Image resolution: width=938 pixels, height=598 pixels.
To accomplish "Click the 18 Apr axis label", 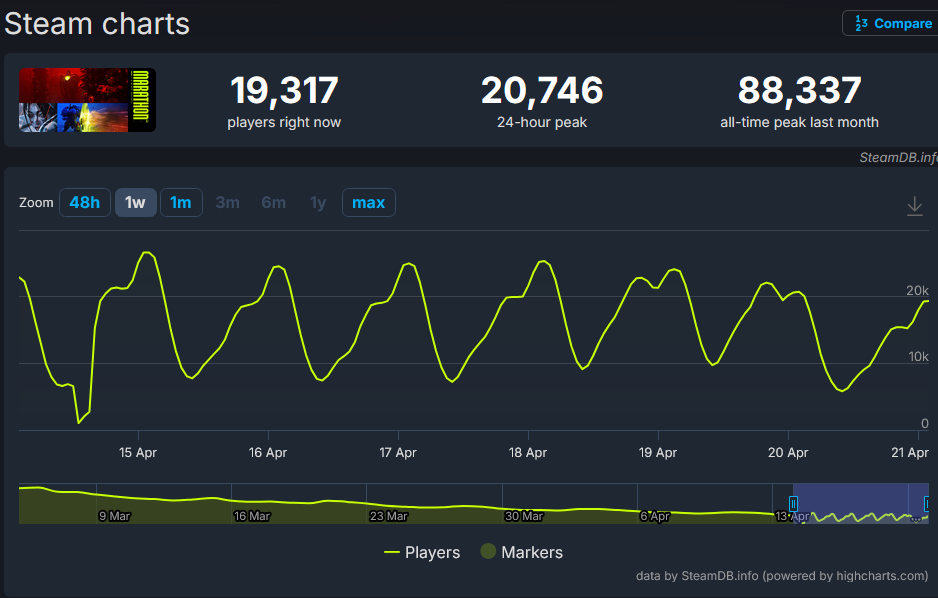I will coord(528,453).
